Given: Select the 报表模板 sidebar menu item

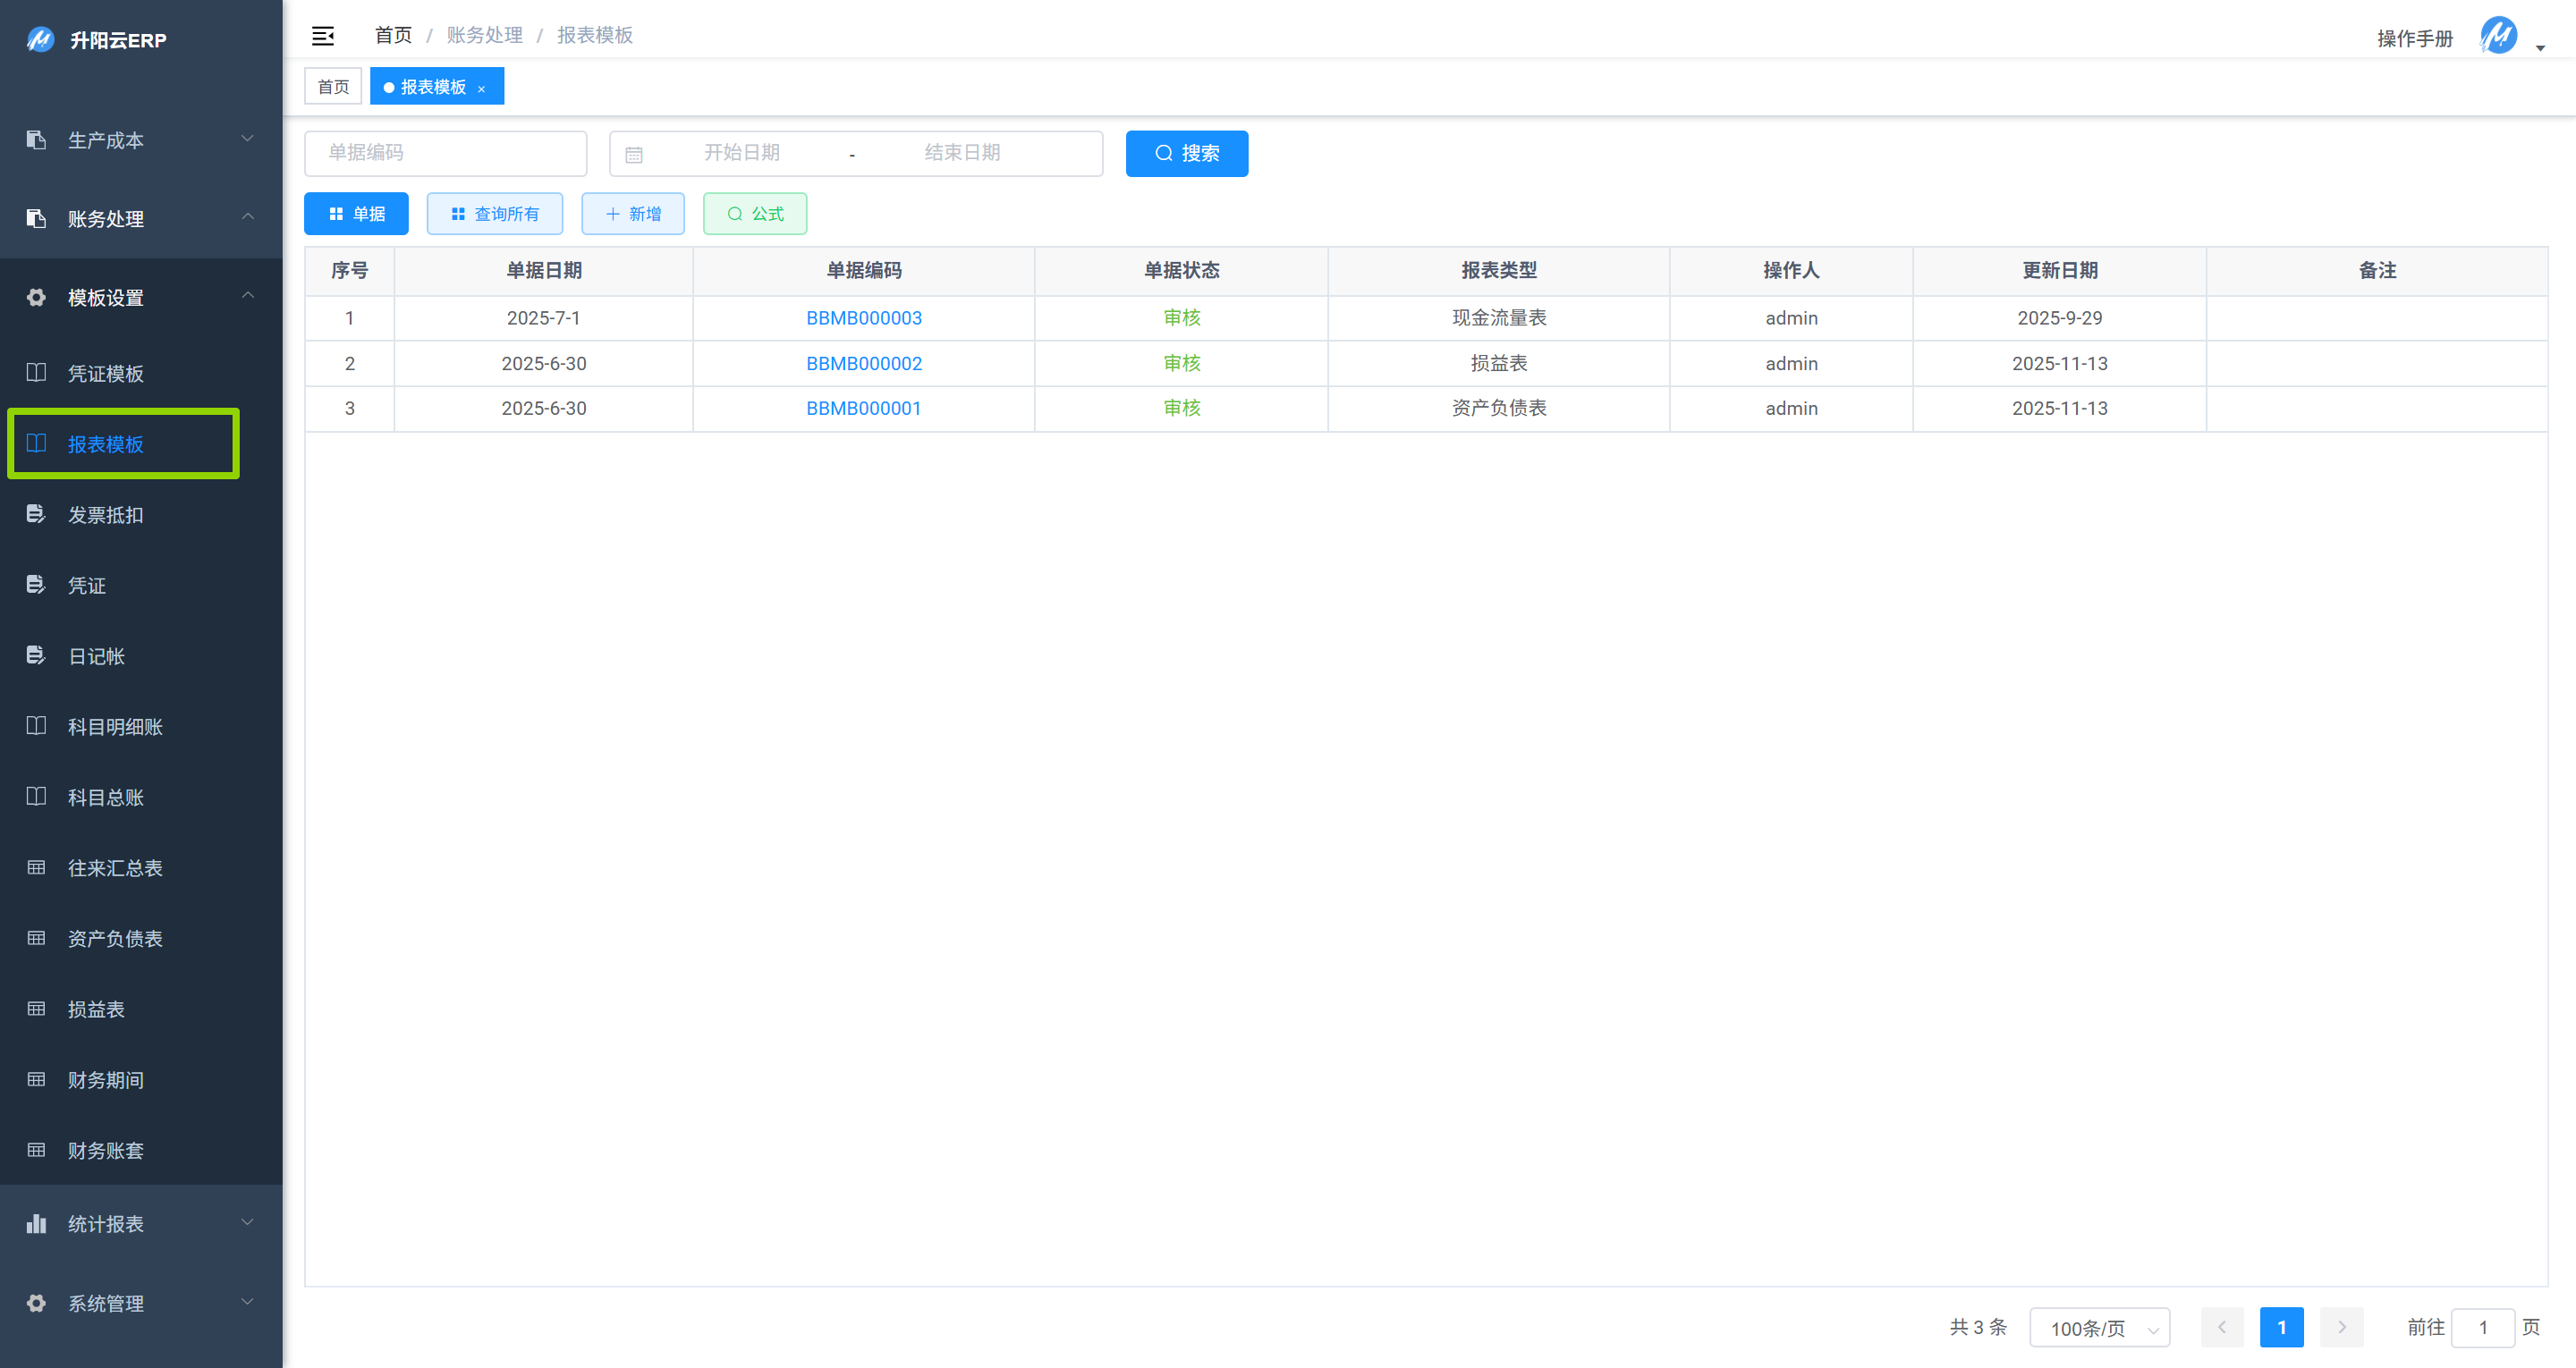Looking at the screenshot, I should click(x=105, y=444).
